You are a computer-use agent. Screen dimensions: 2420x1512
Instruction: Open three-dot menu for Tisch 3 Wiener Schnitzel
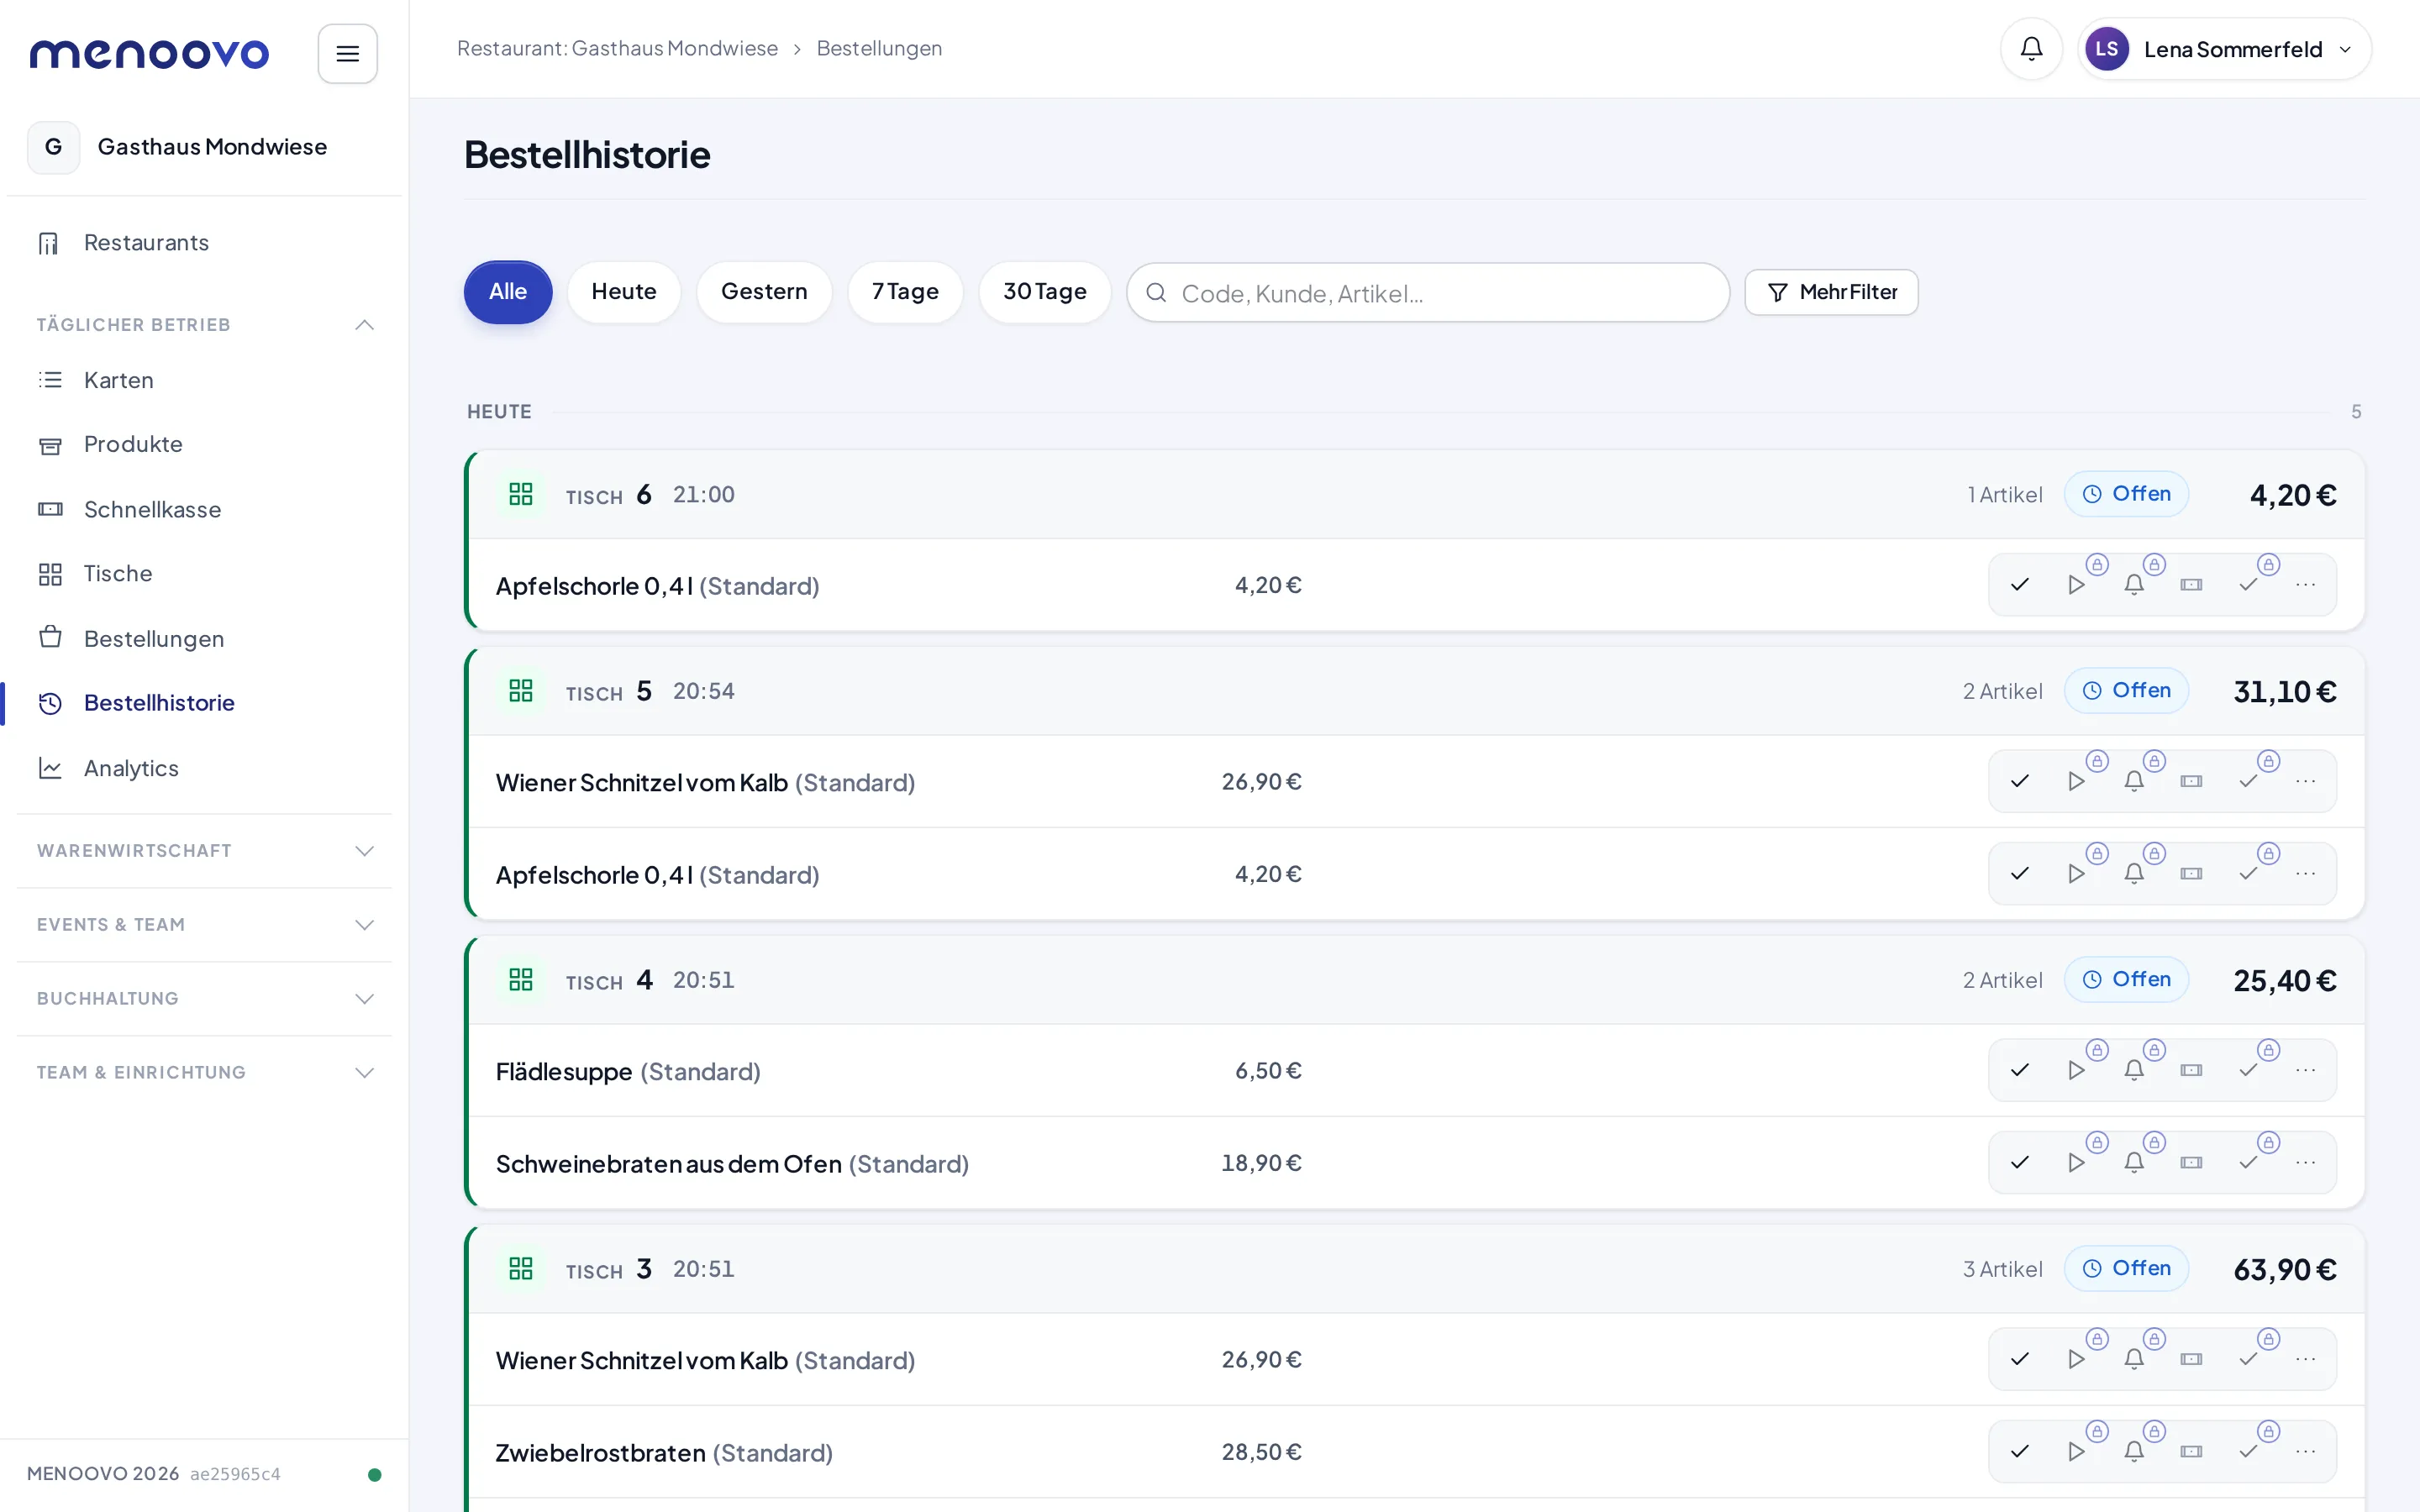coord(2305,1359)
